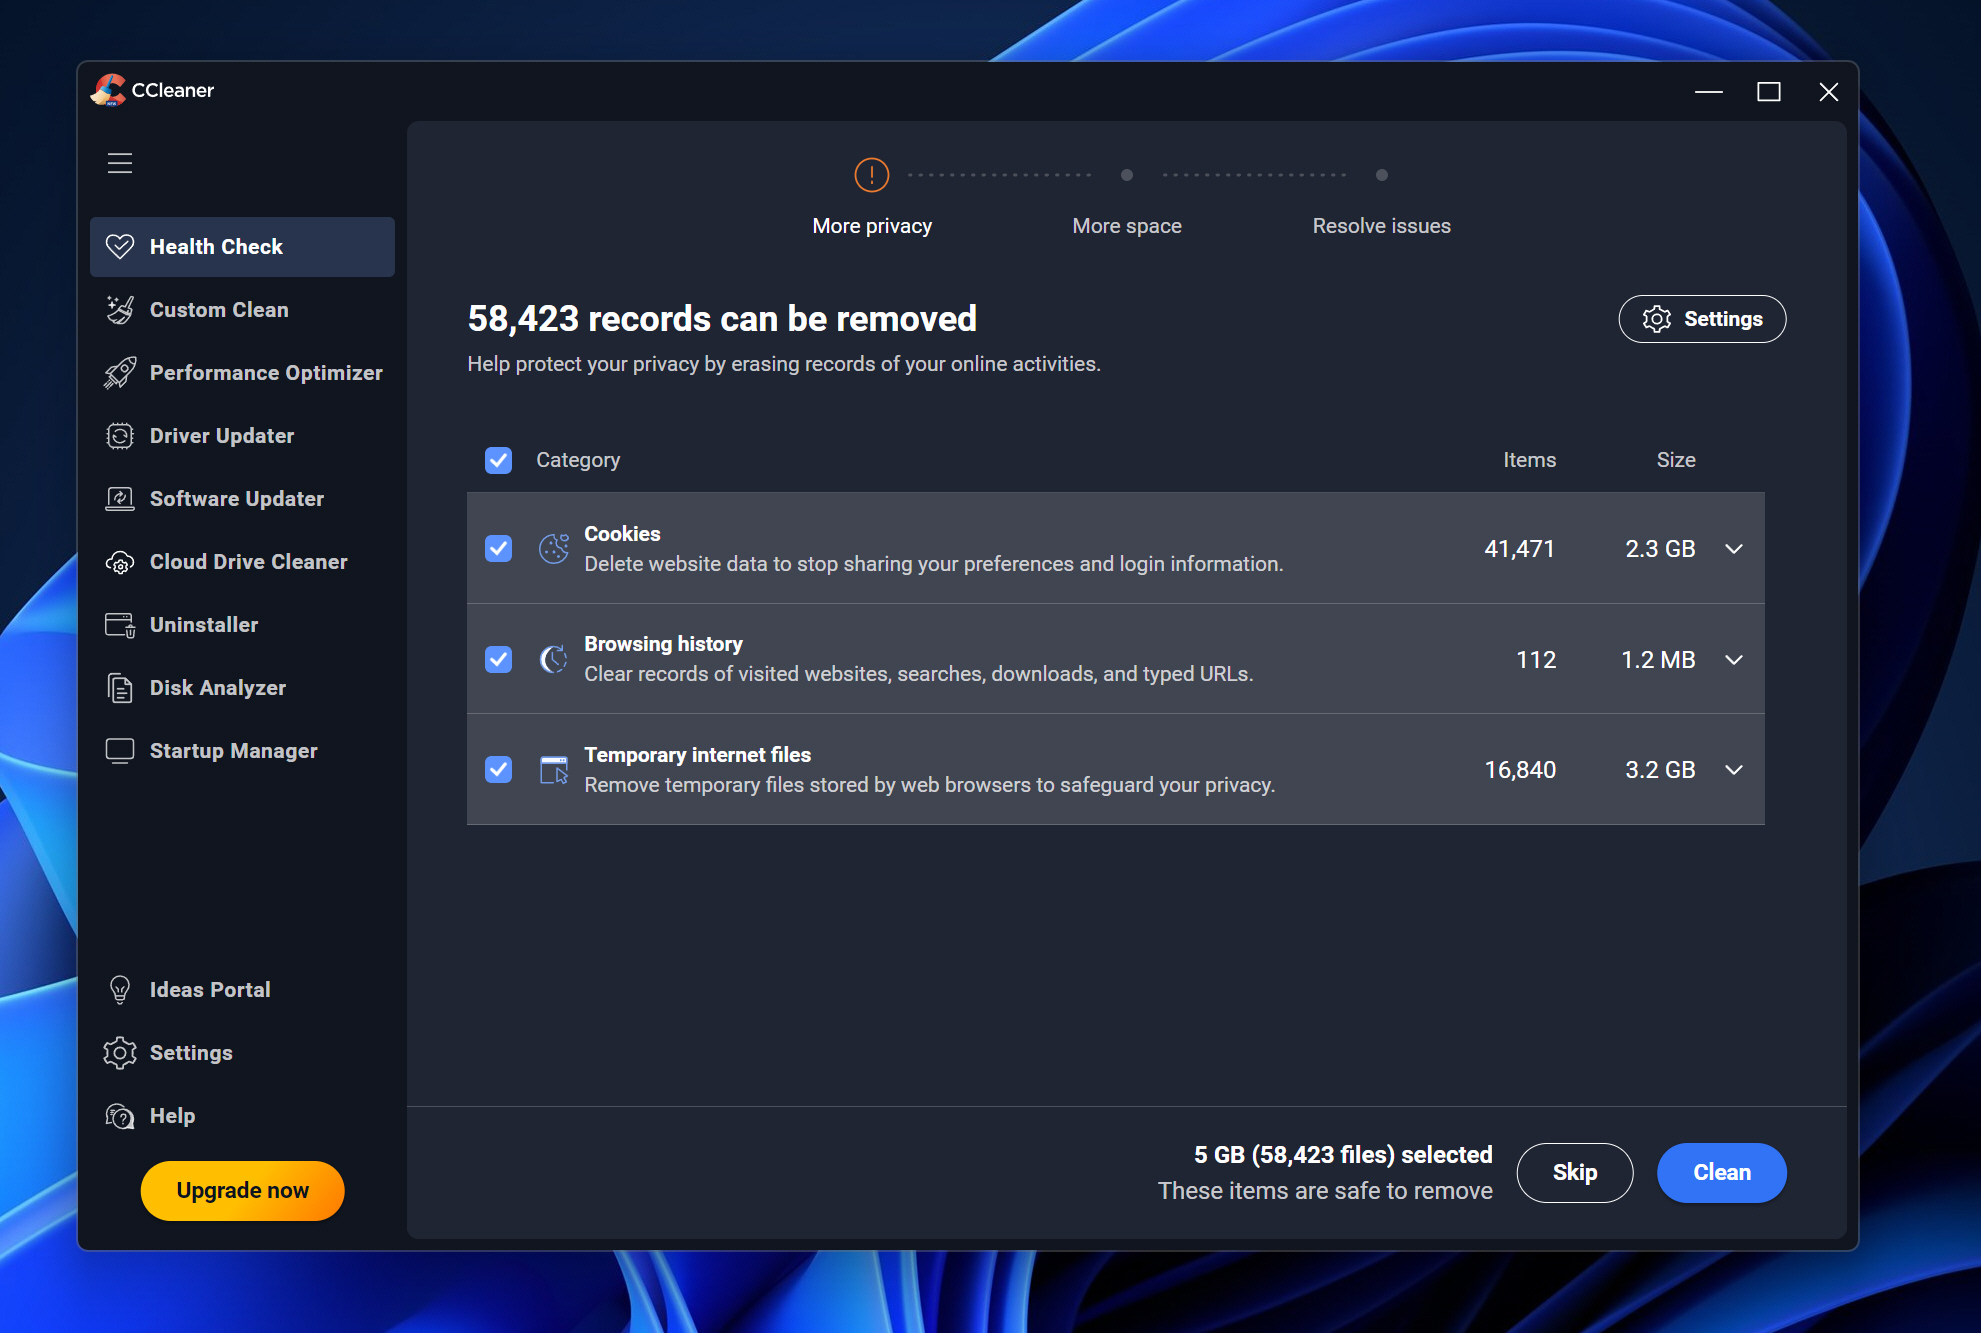Uncheck the Browsing history category

coord(497,659)
